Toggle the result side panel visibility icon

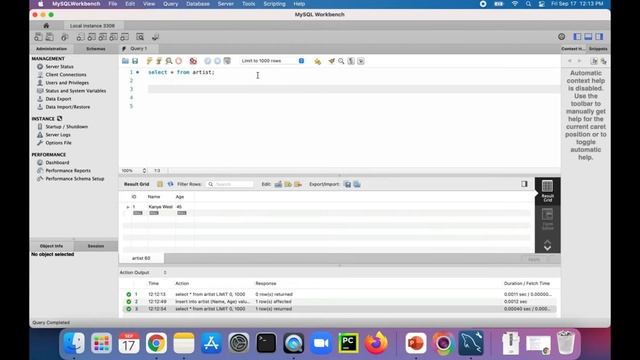[524, 184]
